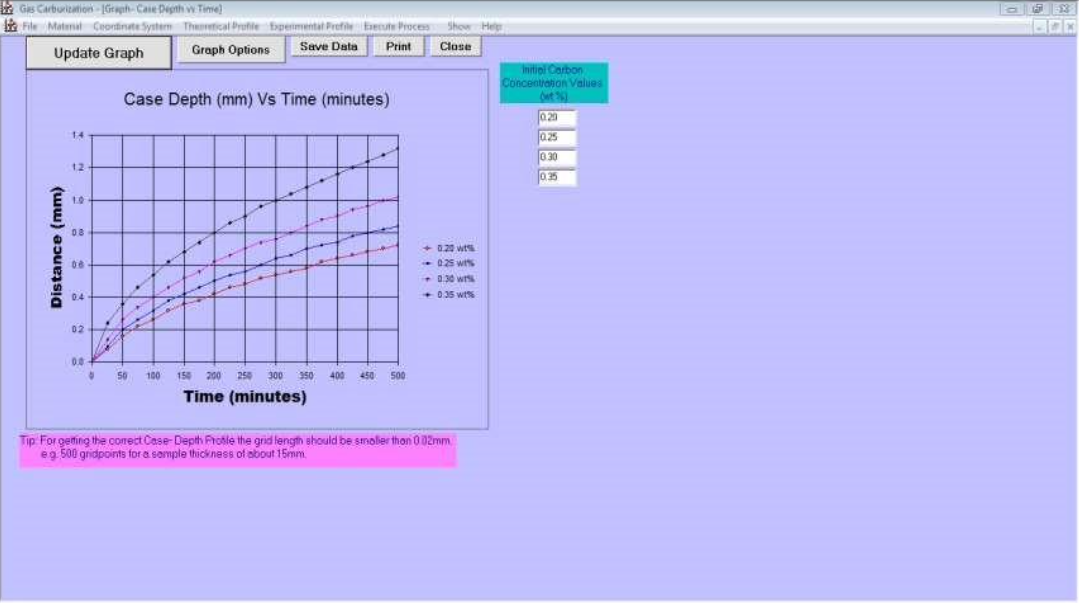Open the Material menu

point(64,26)
